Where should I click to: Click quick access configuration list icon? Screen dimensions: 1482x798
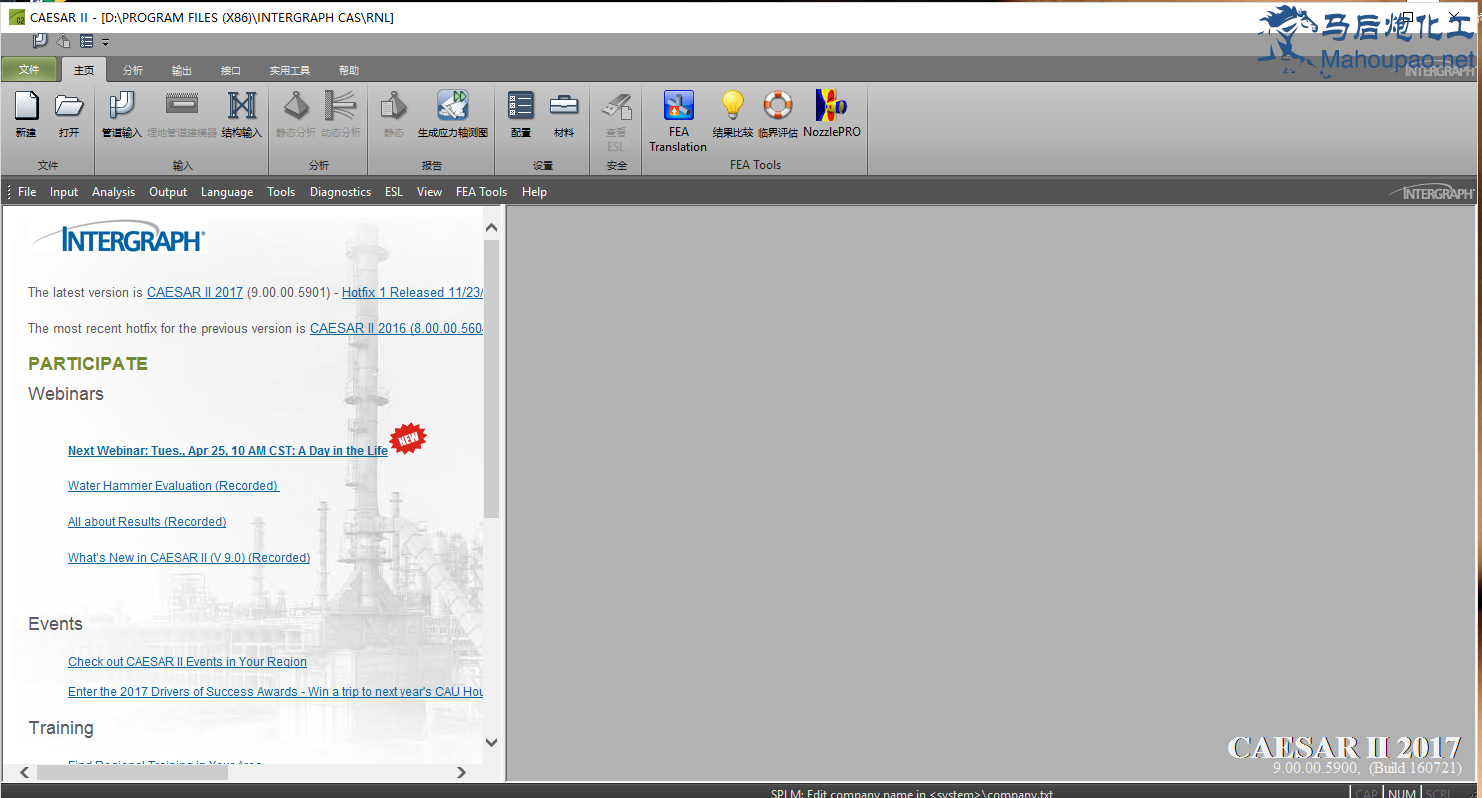tap(87, 41)
